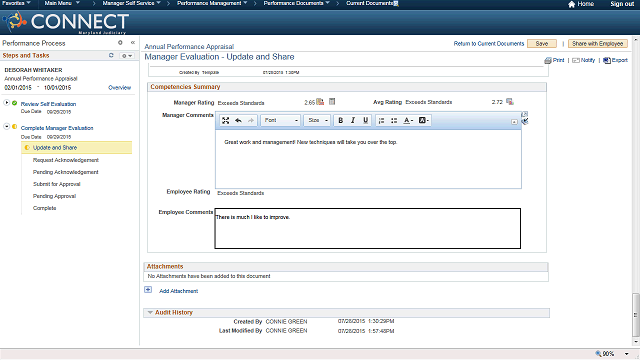The width and height of the screenshot is (640, 360).
Task: Toggle Italic formatting in comments editor
Action: coord(353,120)
